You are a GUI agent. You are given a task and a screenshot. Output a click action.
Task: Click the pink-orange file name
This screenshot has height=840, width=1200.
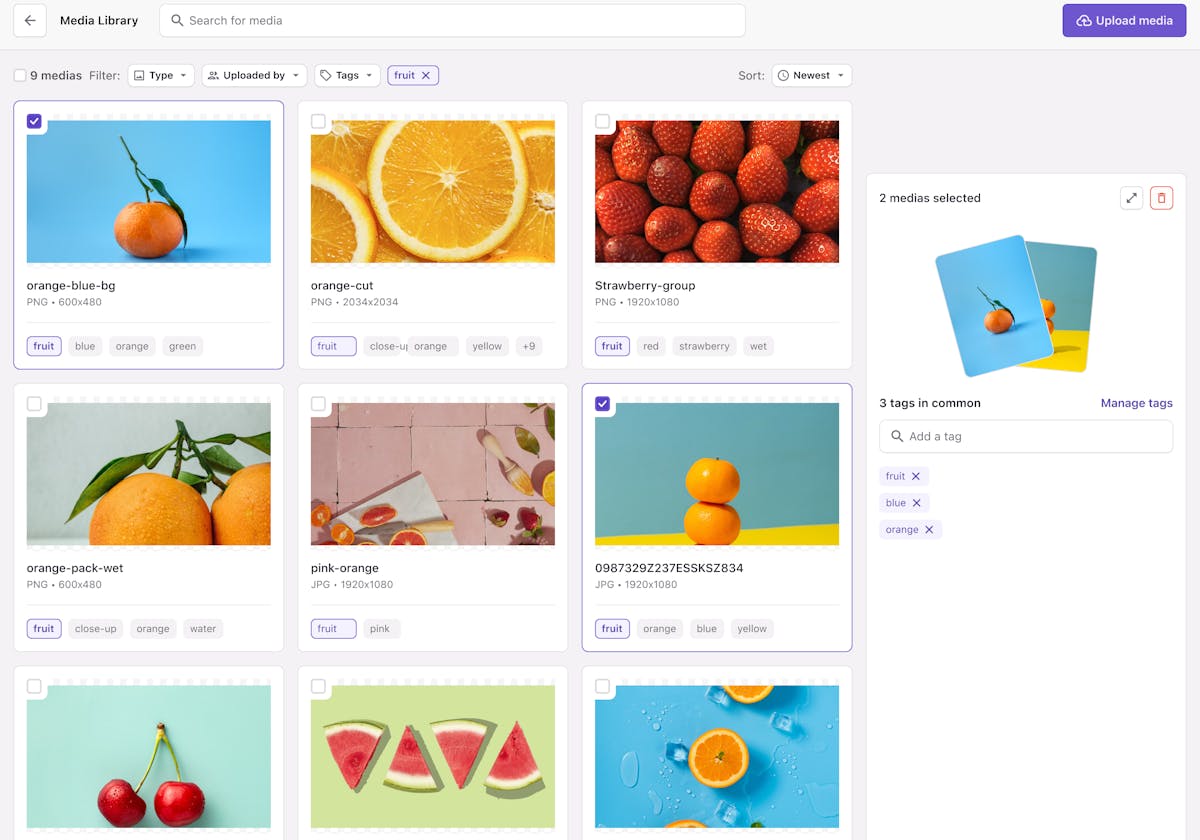[345, 568]
